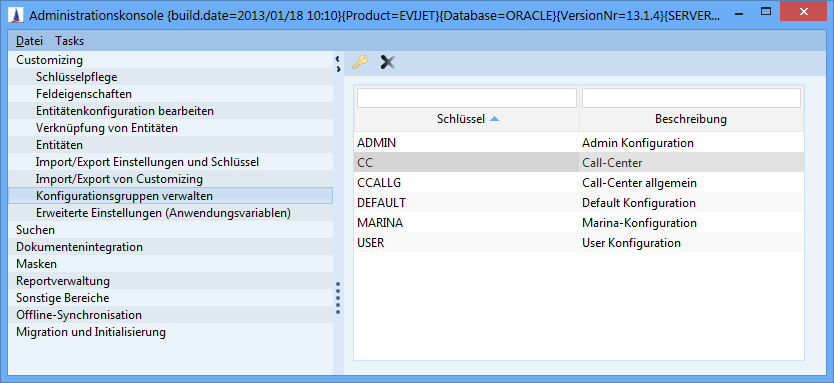
Task: Open Erweiterte Einstellungen (Anwendungsvariablen)
Action: pos(171,213)
